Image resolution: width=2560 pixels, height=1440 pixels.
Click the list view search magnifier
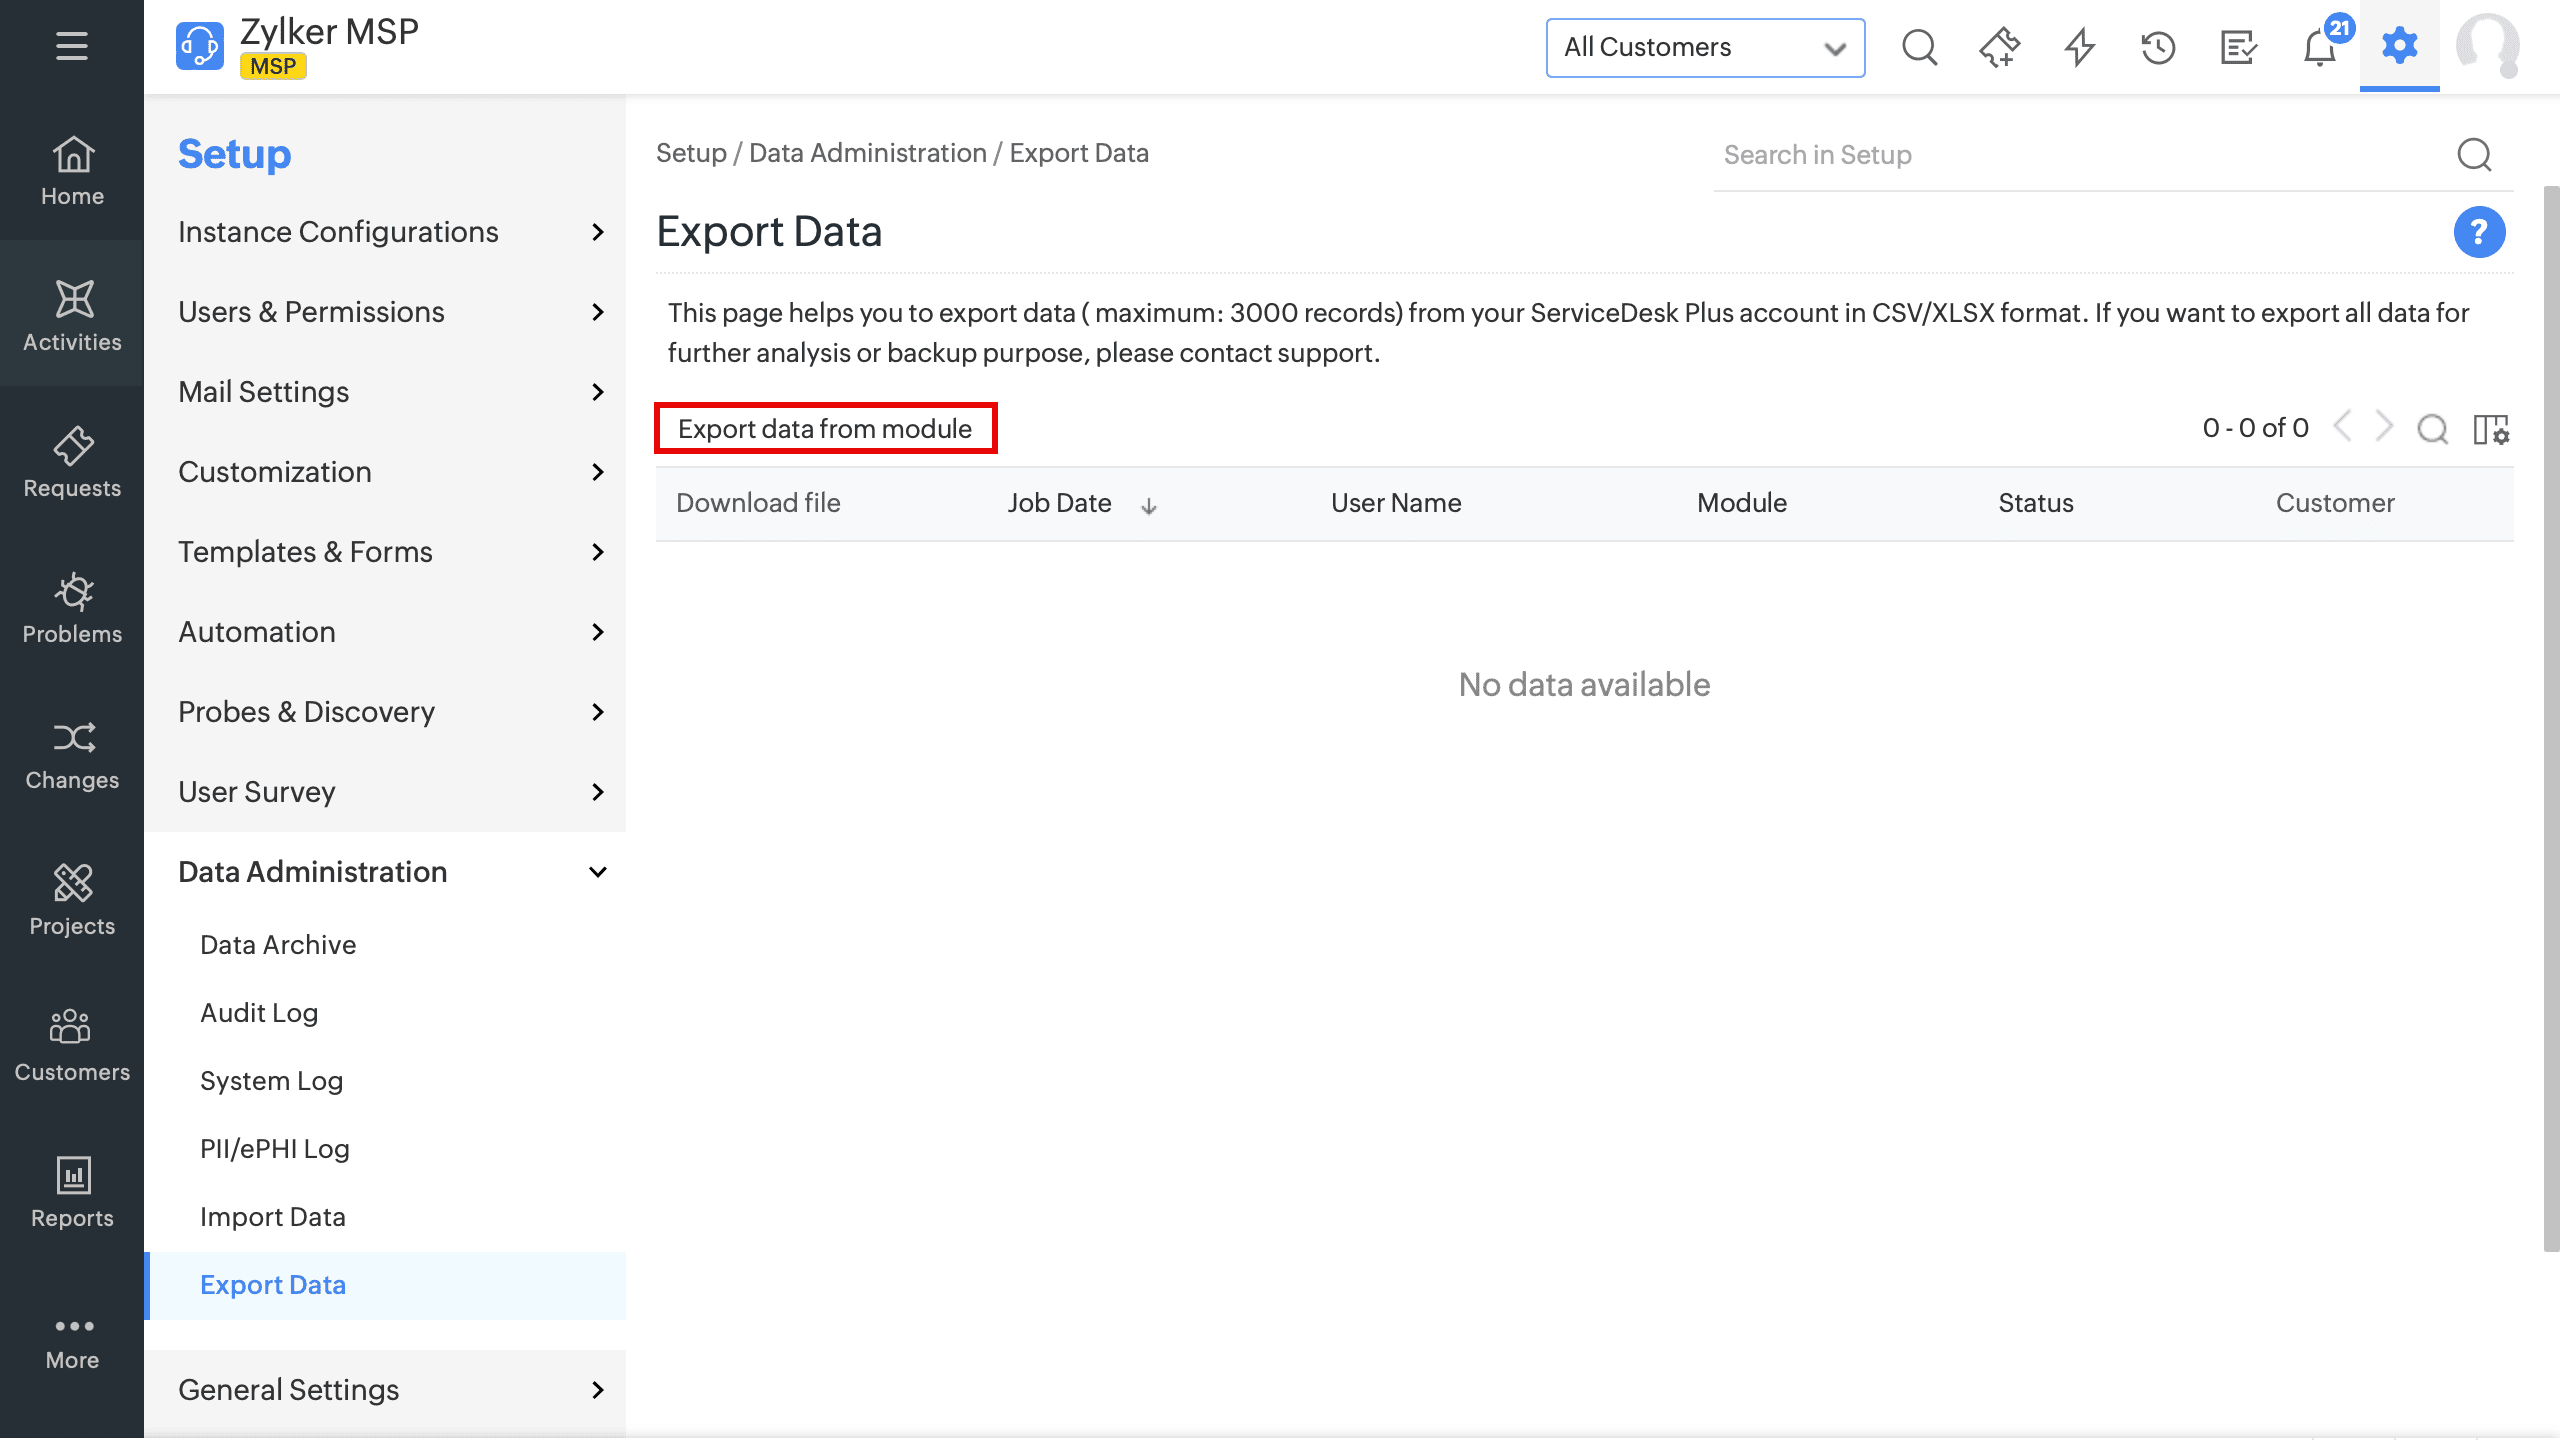[2432, 429]
